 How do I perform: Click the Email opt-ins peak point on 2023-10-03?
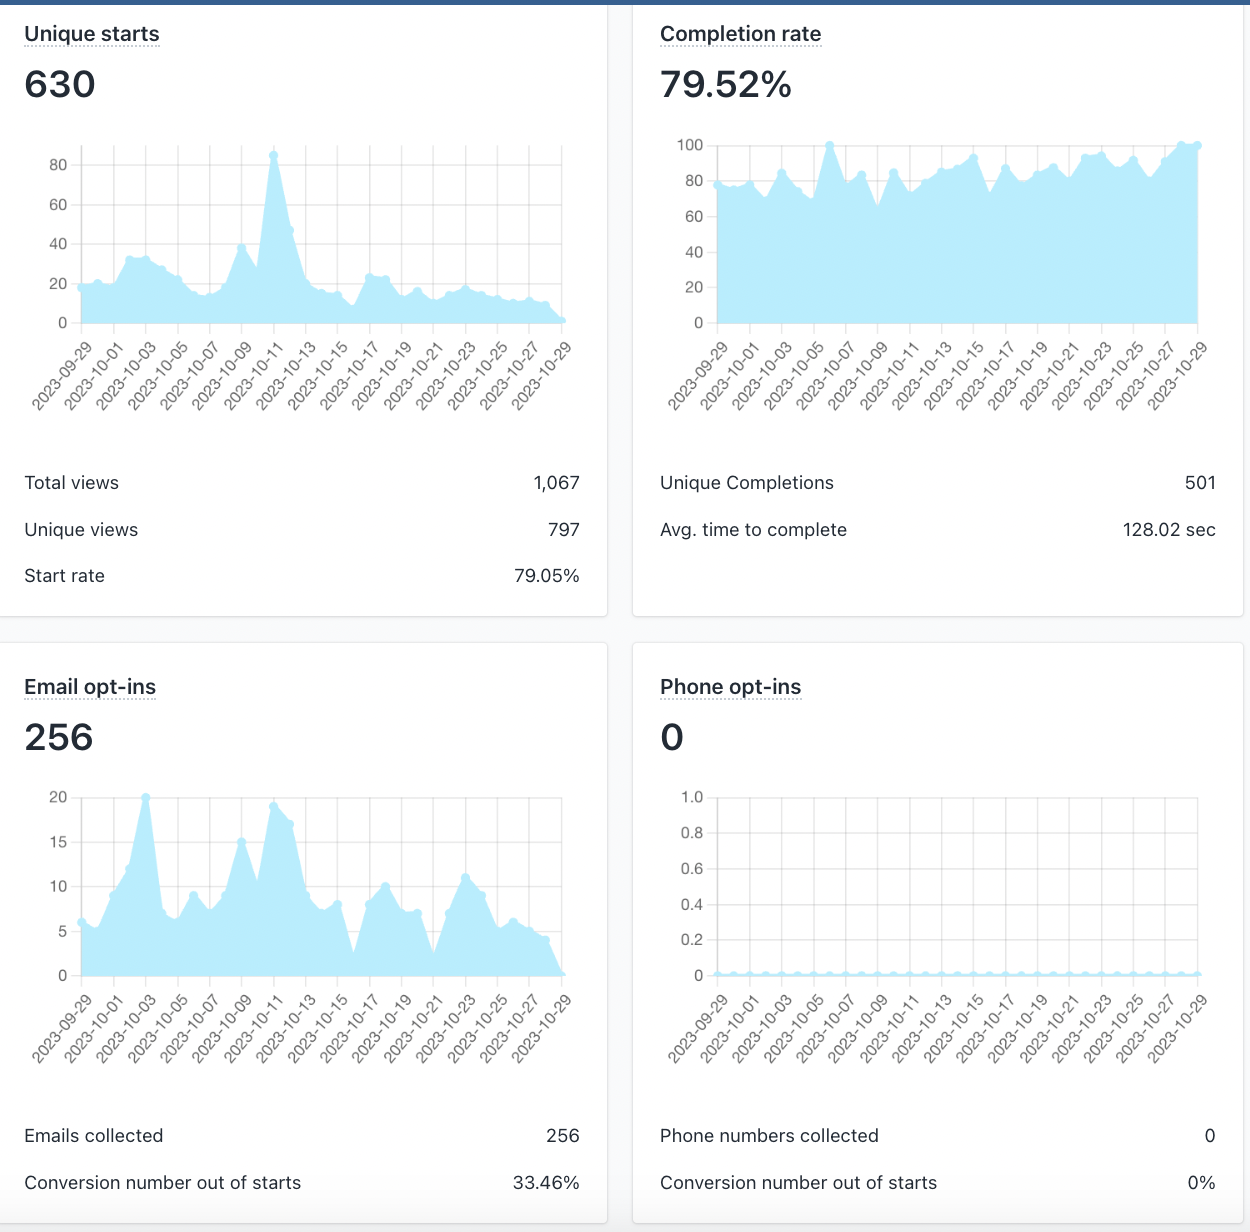145,798
